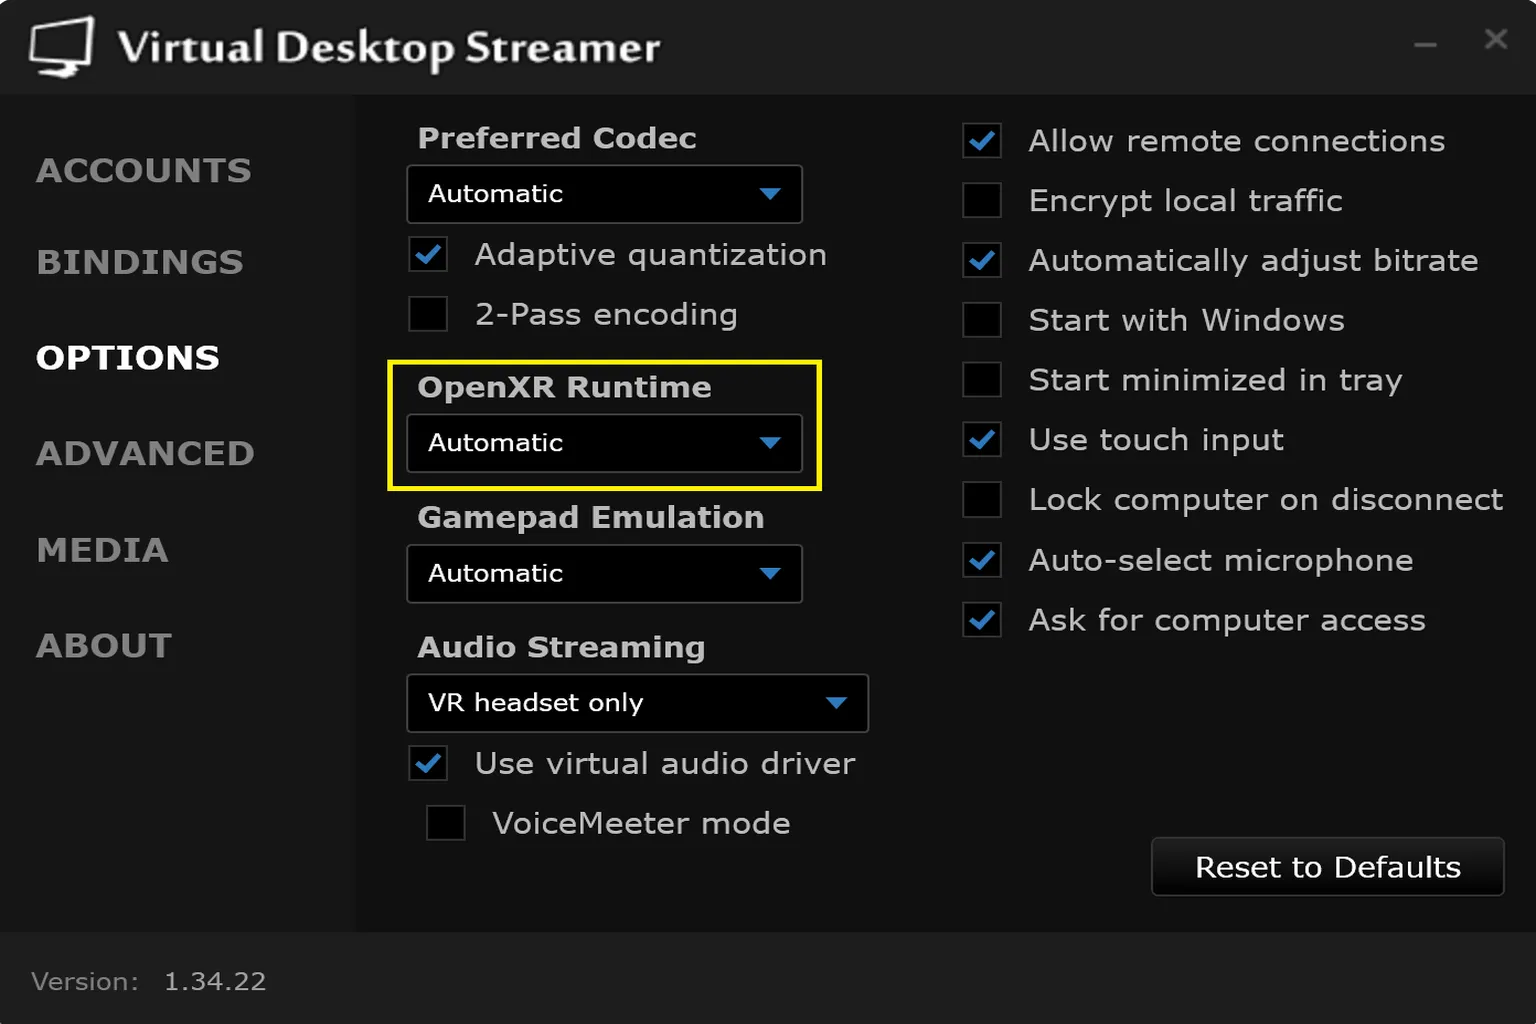Viewport: 1536px width, 1024px height.
Task: Click the version number 1.34.22
Action: coord(215,982)
